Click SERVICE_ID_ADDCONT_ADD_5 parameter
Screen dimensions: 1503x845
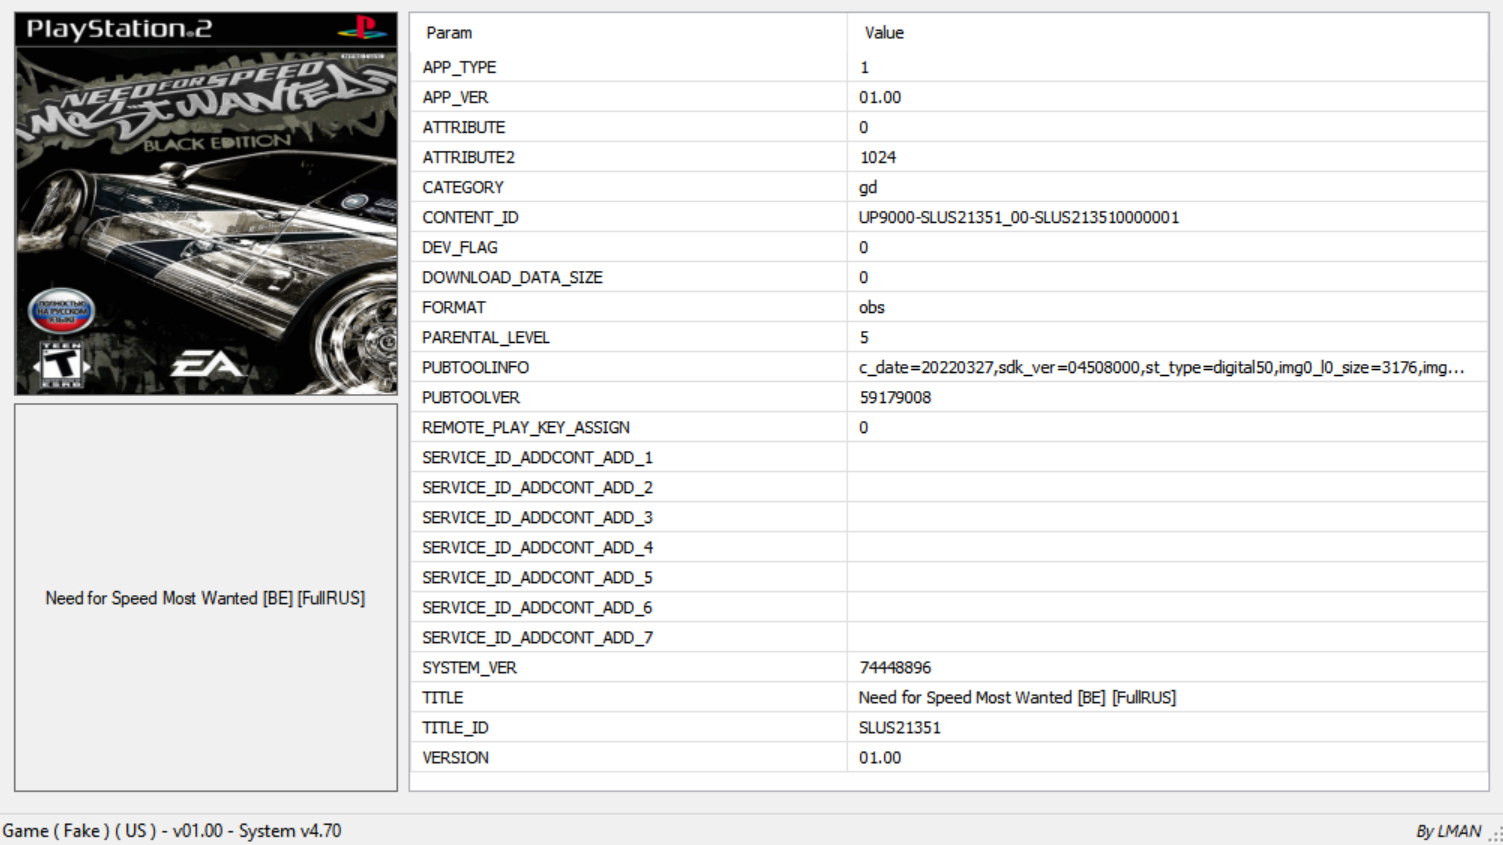pos(537,577)
